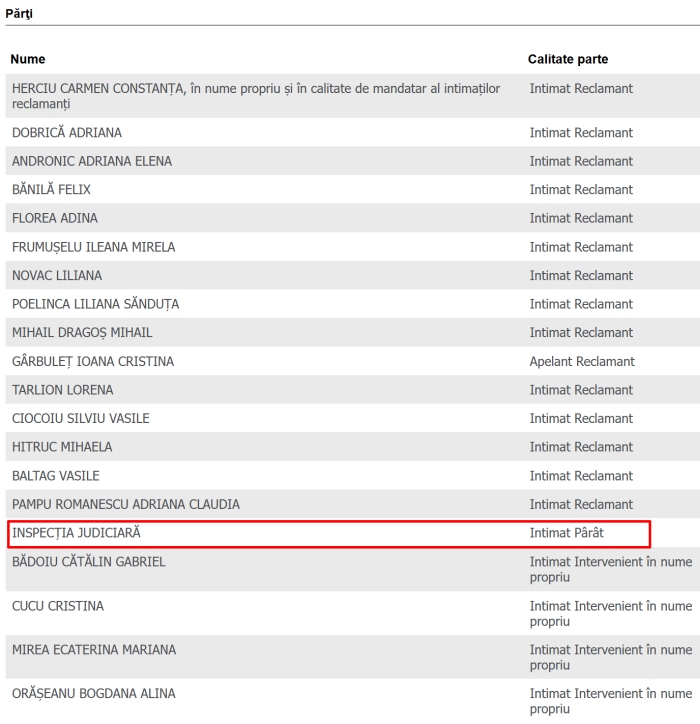Click the Nume column header
700x724 pixels.
pos(28,59)
